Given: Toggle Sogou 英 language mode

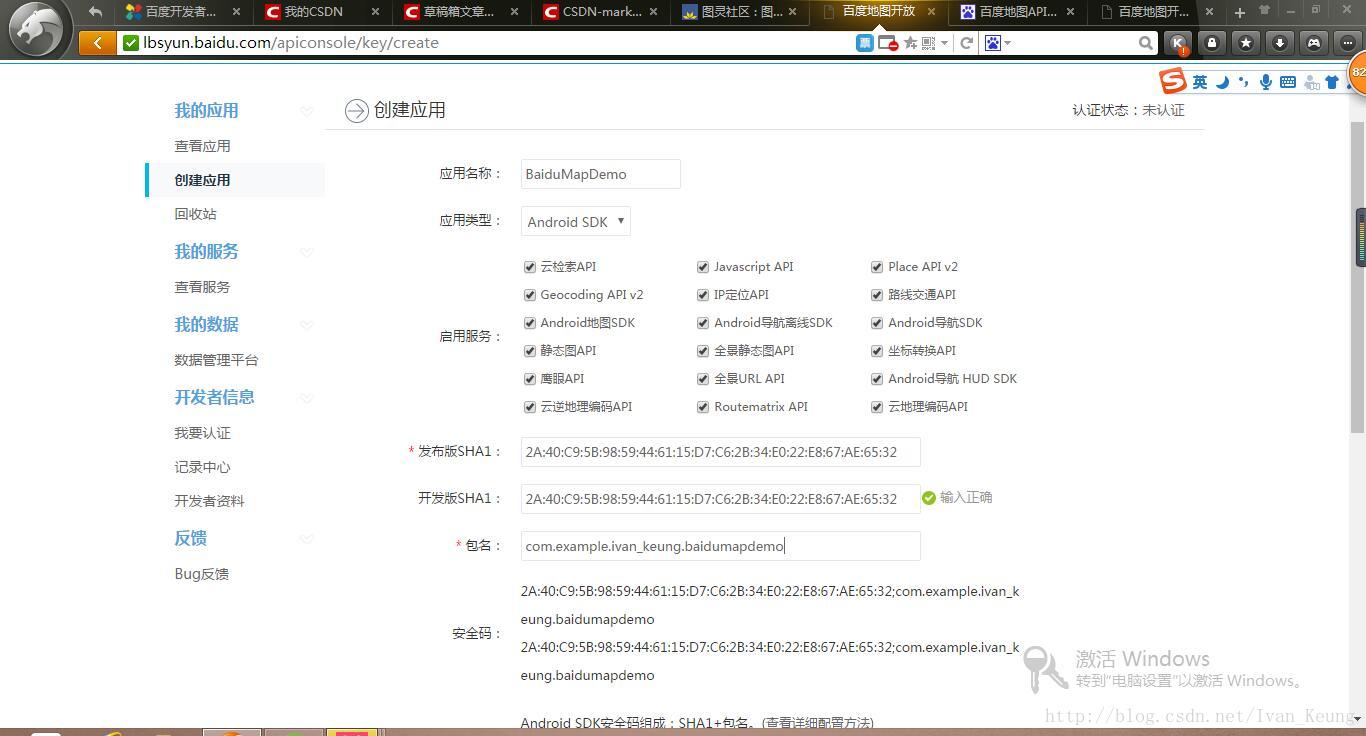Looking at the screenshot, I should click(1200, 82).
